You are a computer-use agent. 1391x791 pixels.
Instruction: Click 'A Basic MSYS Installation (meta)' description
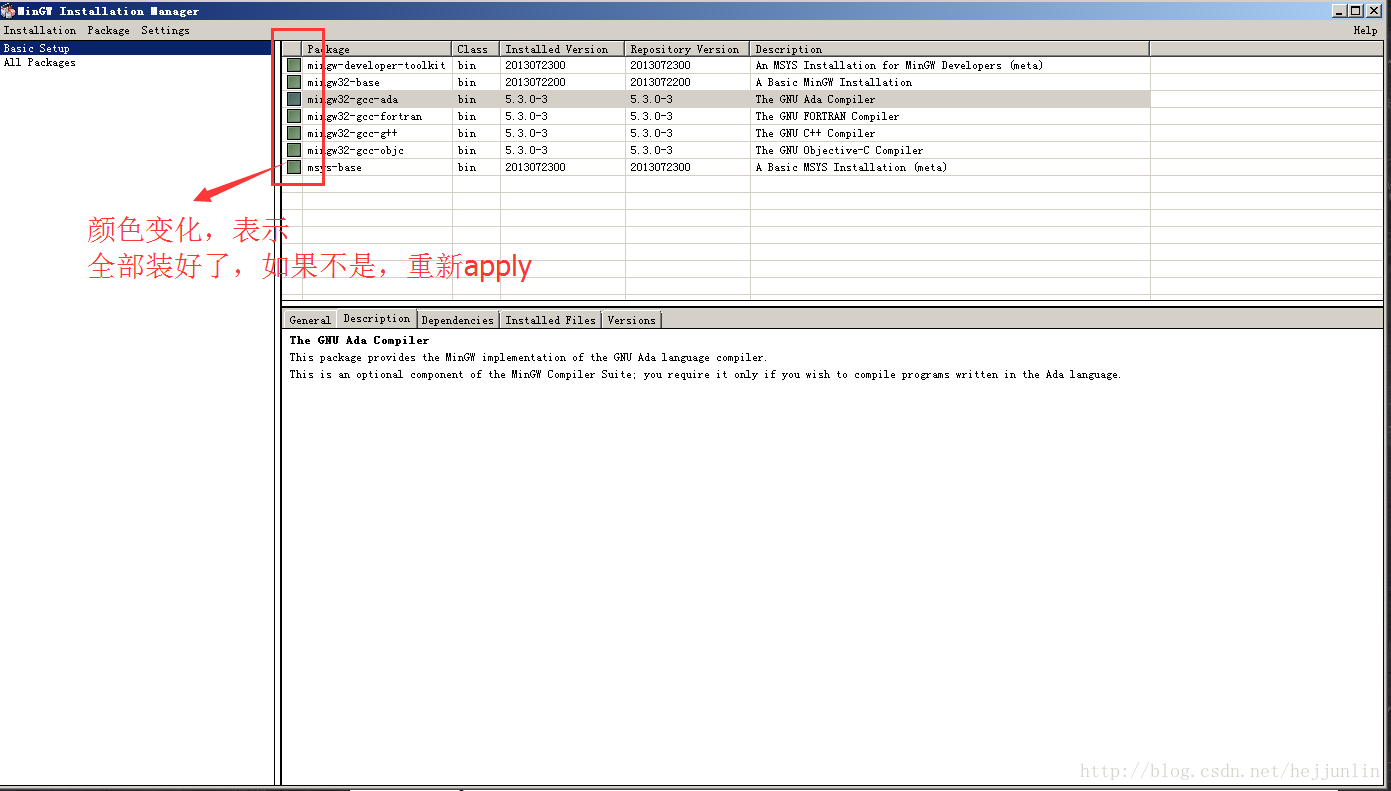point(851,167)
